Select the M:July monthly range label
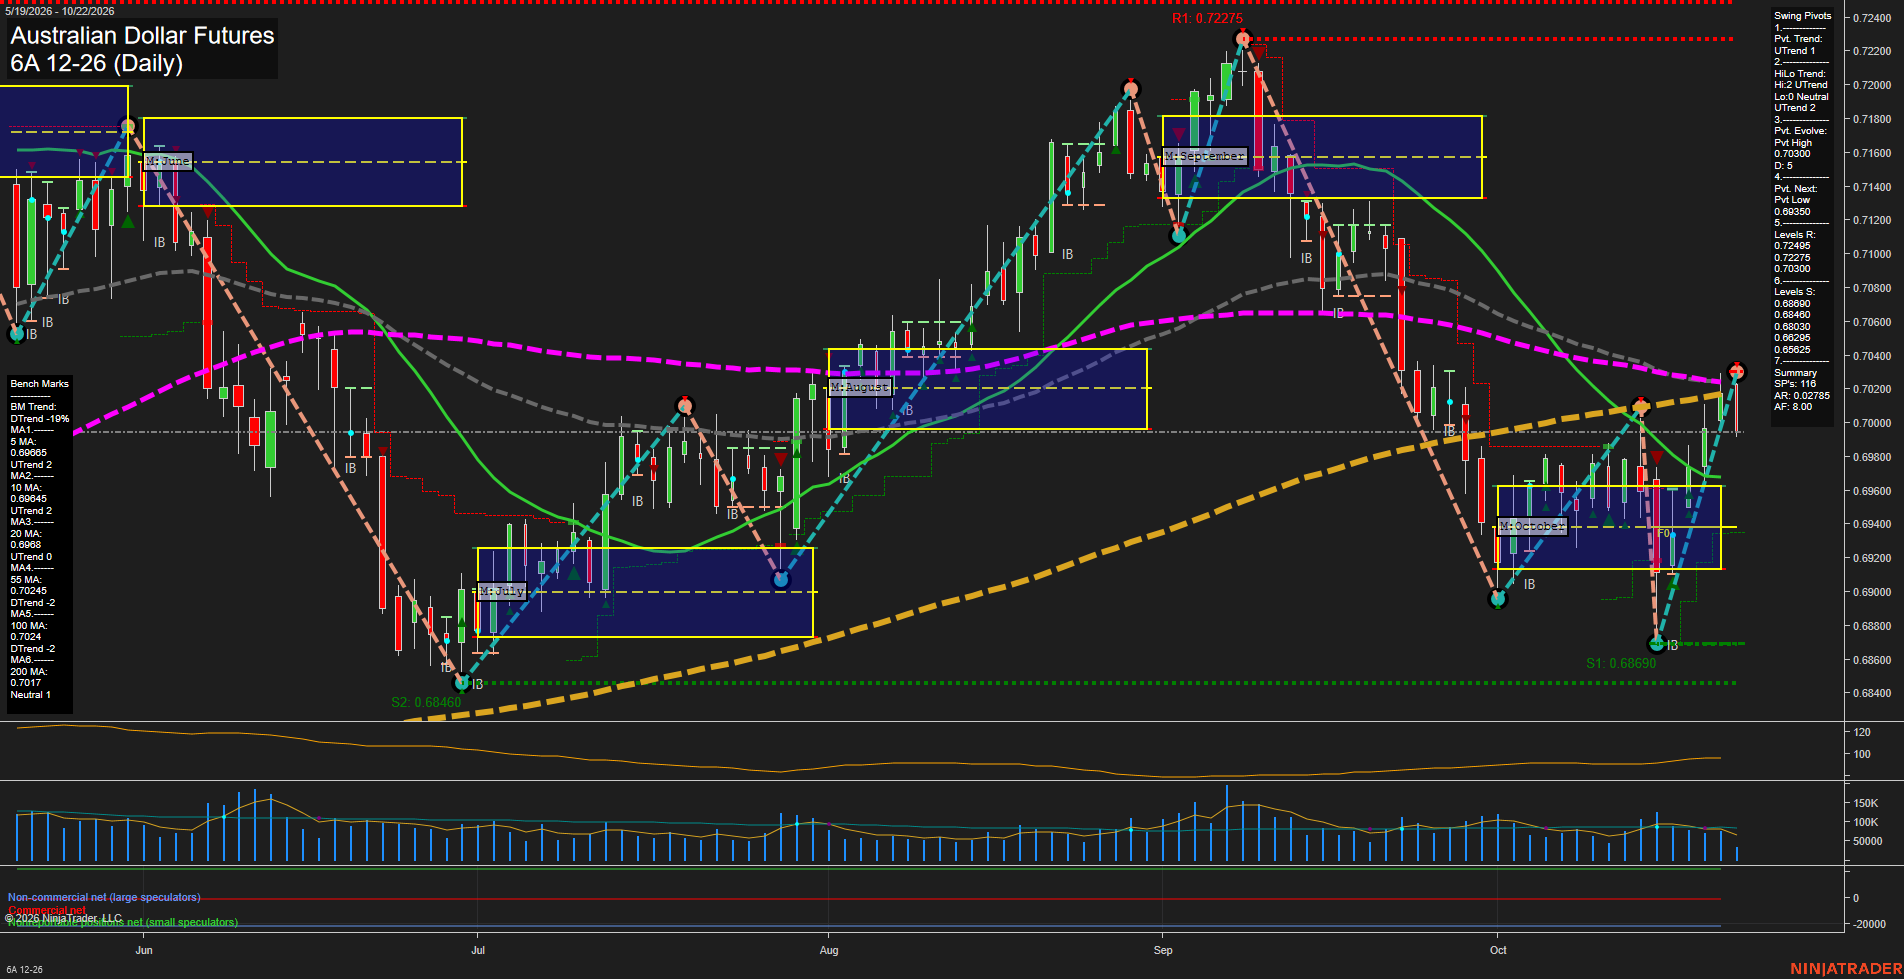The width and height of the screenshot is (1904, 979). [x=502, y=591]
